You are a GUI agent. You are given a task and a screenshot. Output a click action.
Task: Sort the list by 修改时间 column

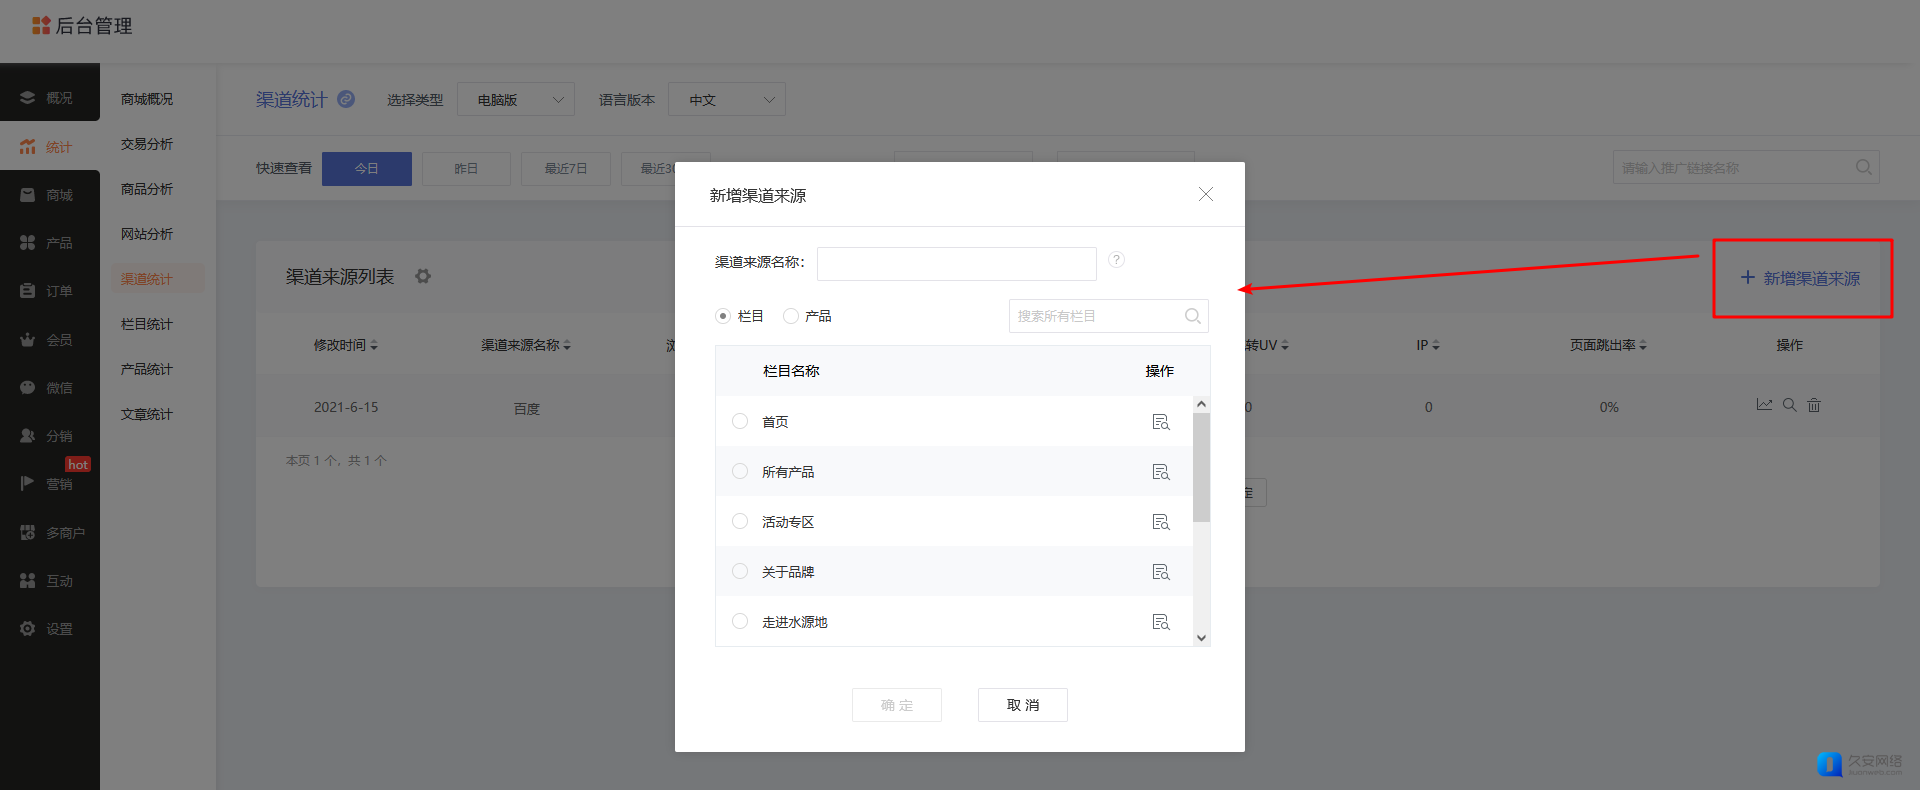[345, 345]
